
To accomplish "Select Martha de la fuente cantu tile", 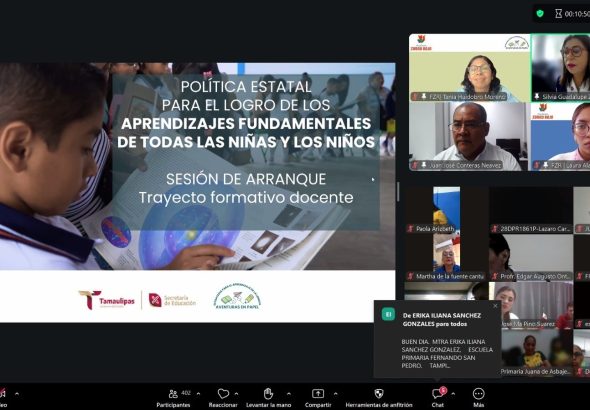I will (446, 257).
